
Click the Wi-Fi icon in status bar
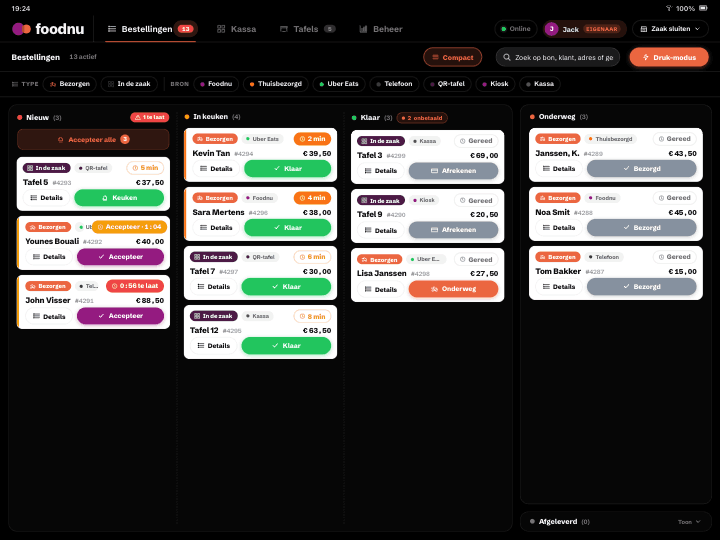pos(669,8)
